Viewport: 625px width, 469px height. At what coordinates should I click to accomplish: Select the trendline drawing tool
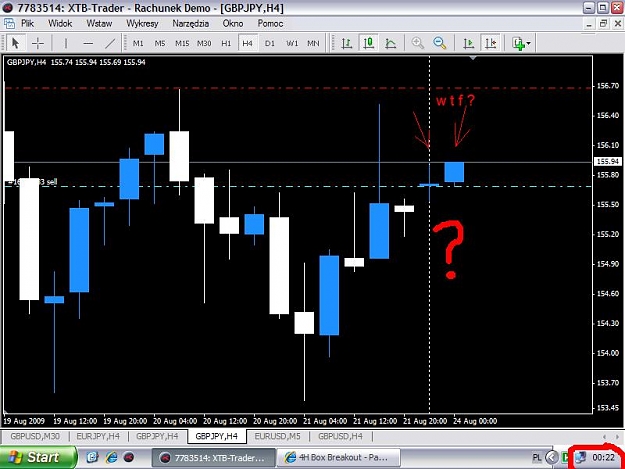pyautogui.click(x=110, y=43)
